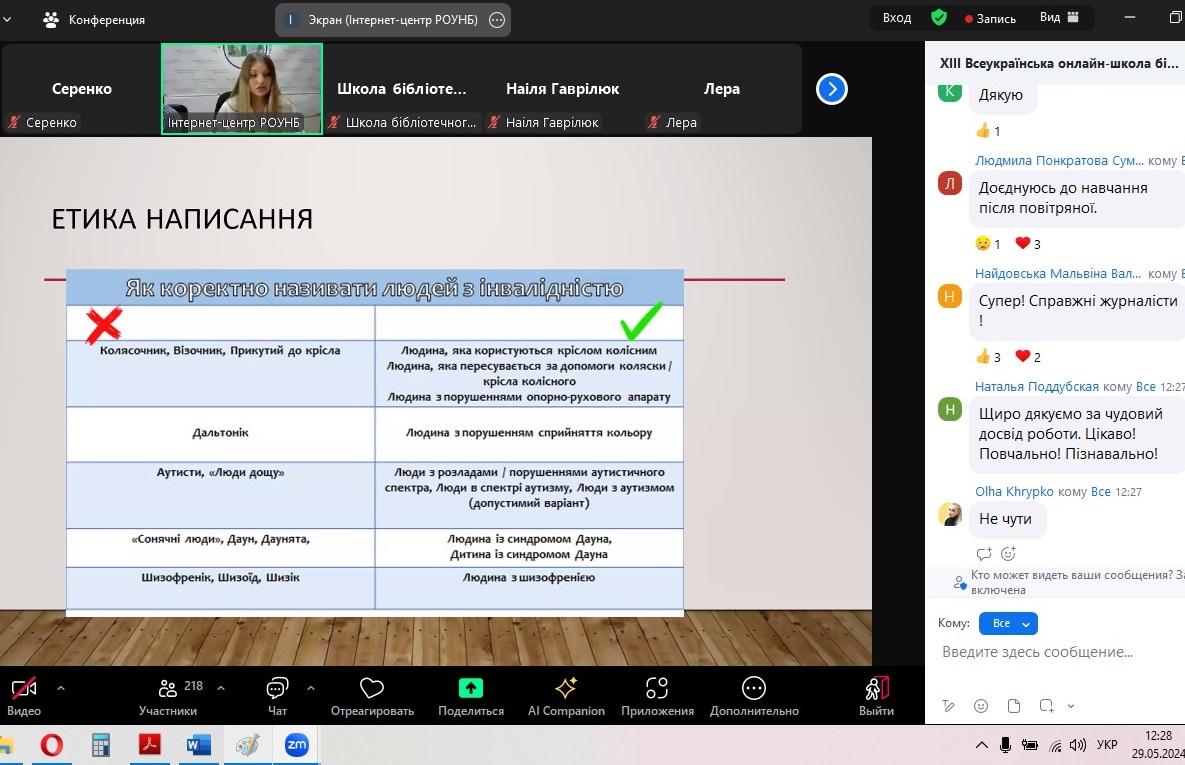Viewport: 1185px width, 765px height.
Task: Open the Участники participants panel
Action: pos(168,689)
